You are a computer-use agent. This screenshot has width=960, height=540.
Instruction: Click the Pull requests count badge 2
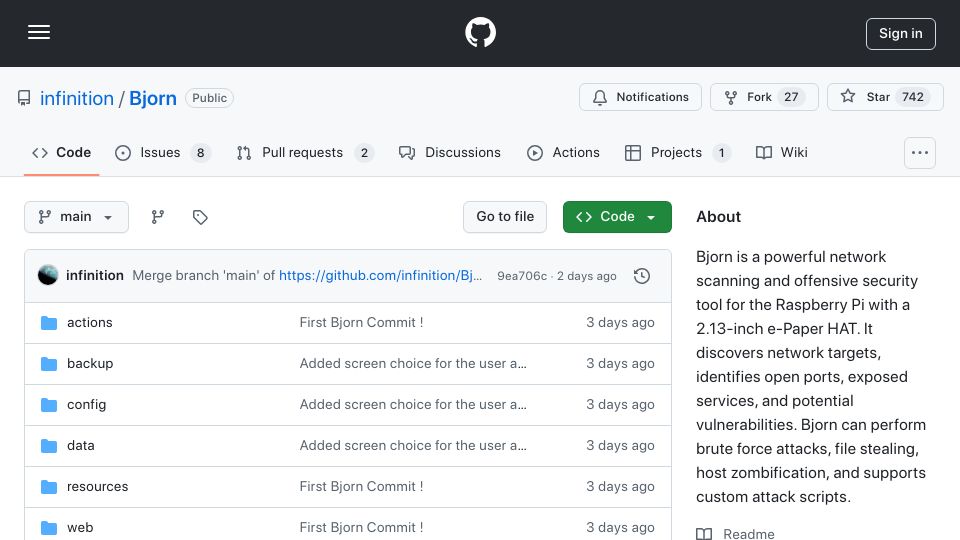point(364,152)
